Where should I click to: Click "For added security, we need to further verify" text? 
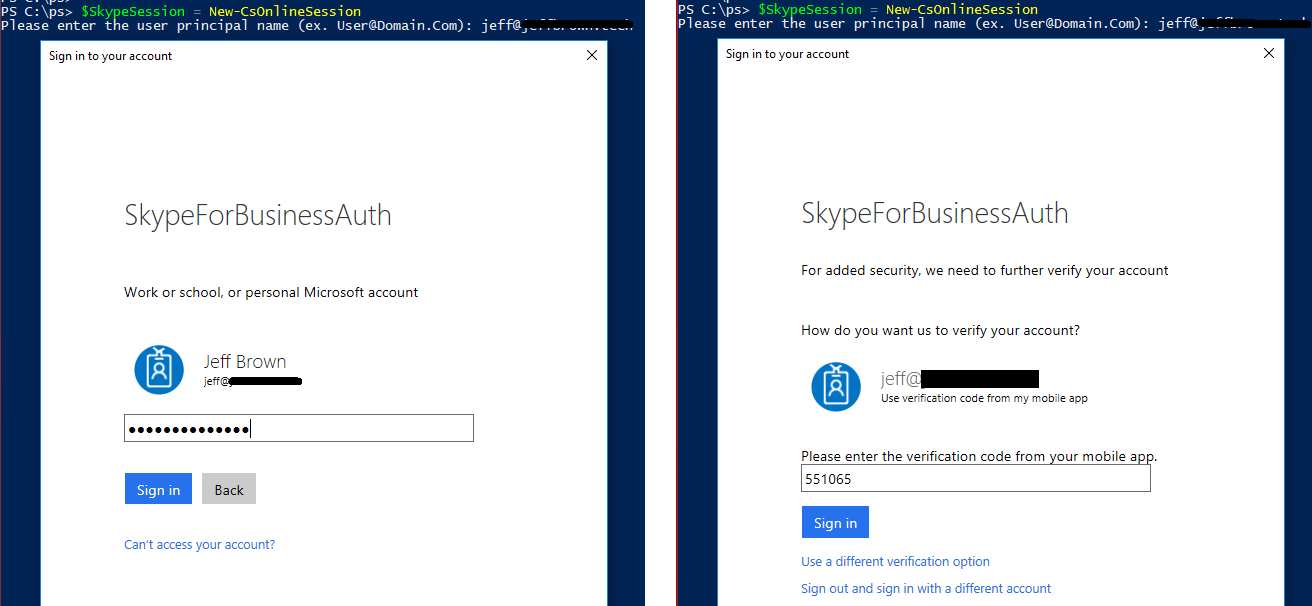click(985, 270)
